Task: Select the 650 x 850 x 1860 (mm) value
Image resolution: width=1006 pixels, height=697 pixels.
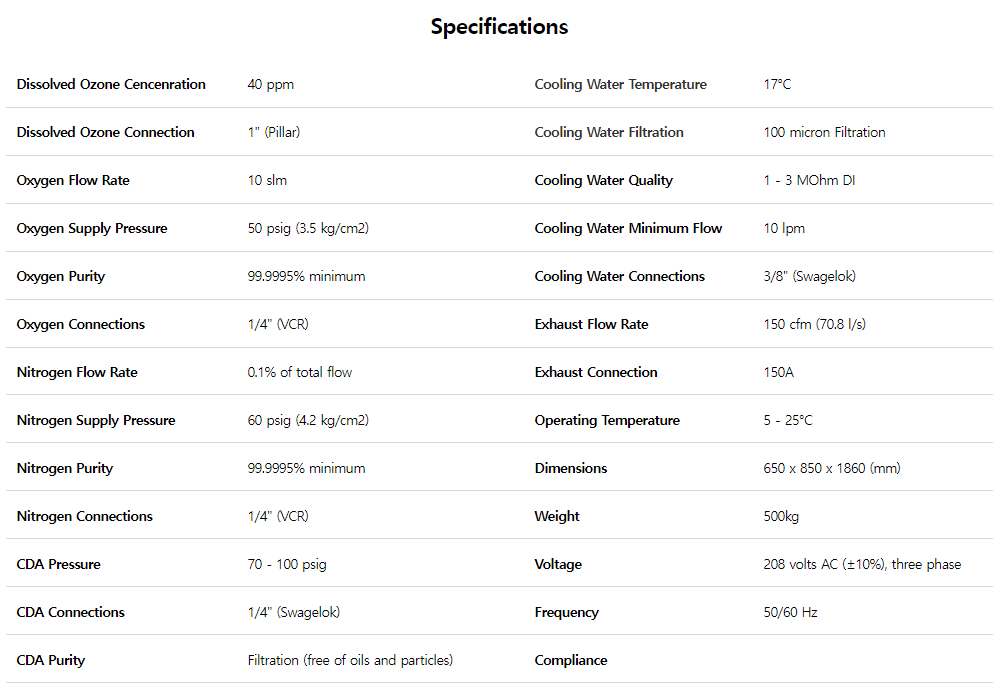Action: click(831, 469)
